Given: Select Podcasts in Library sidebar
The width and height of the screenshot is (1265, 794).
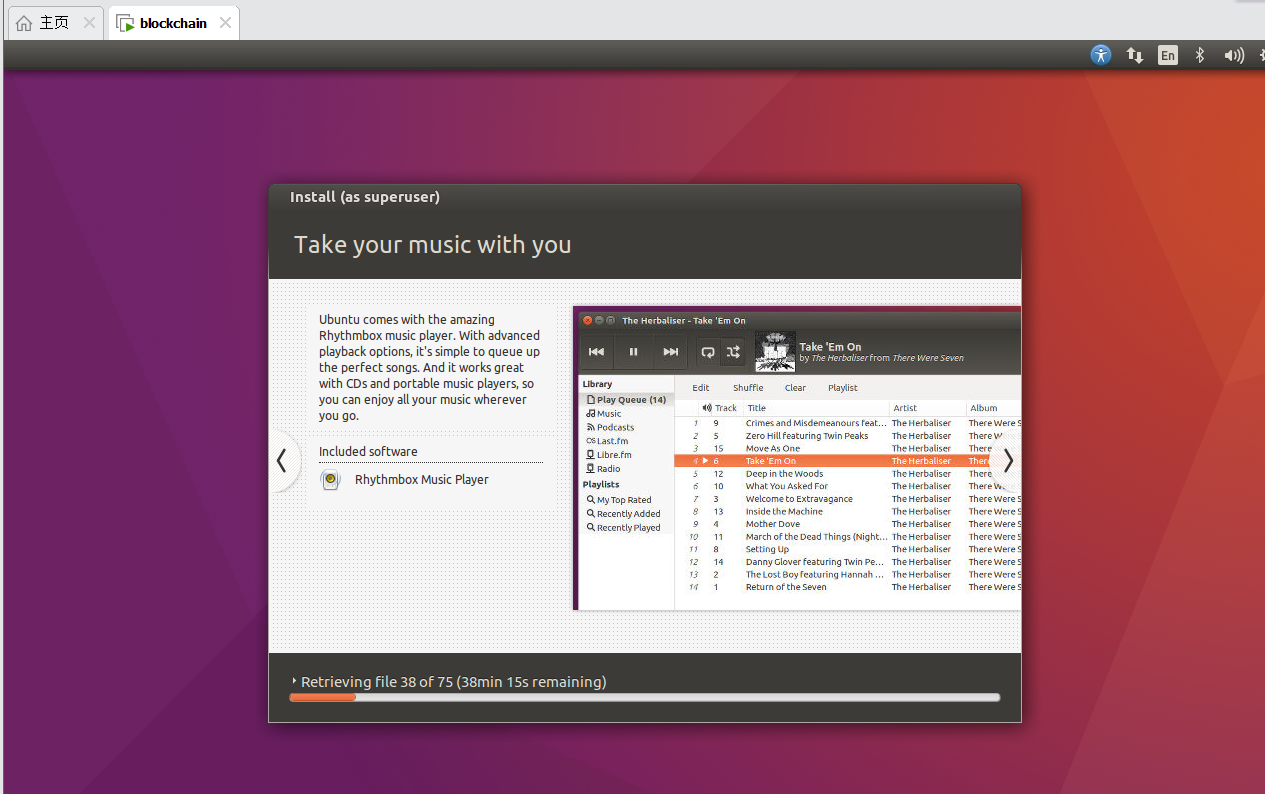Looking at the screenshot, I should tap(610, 427).
